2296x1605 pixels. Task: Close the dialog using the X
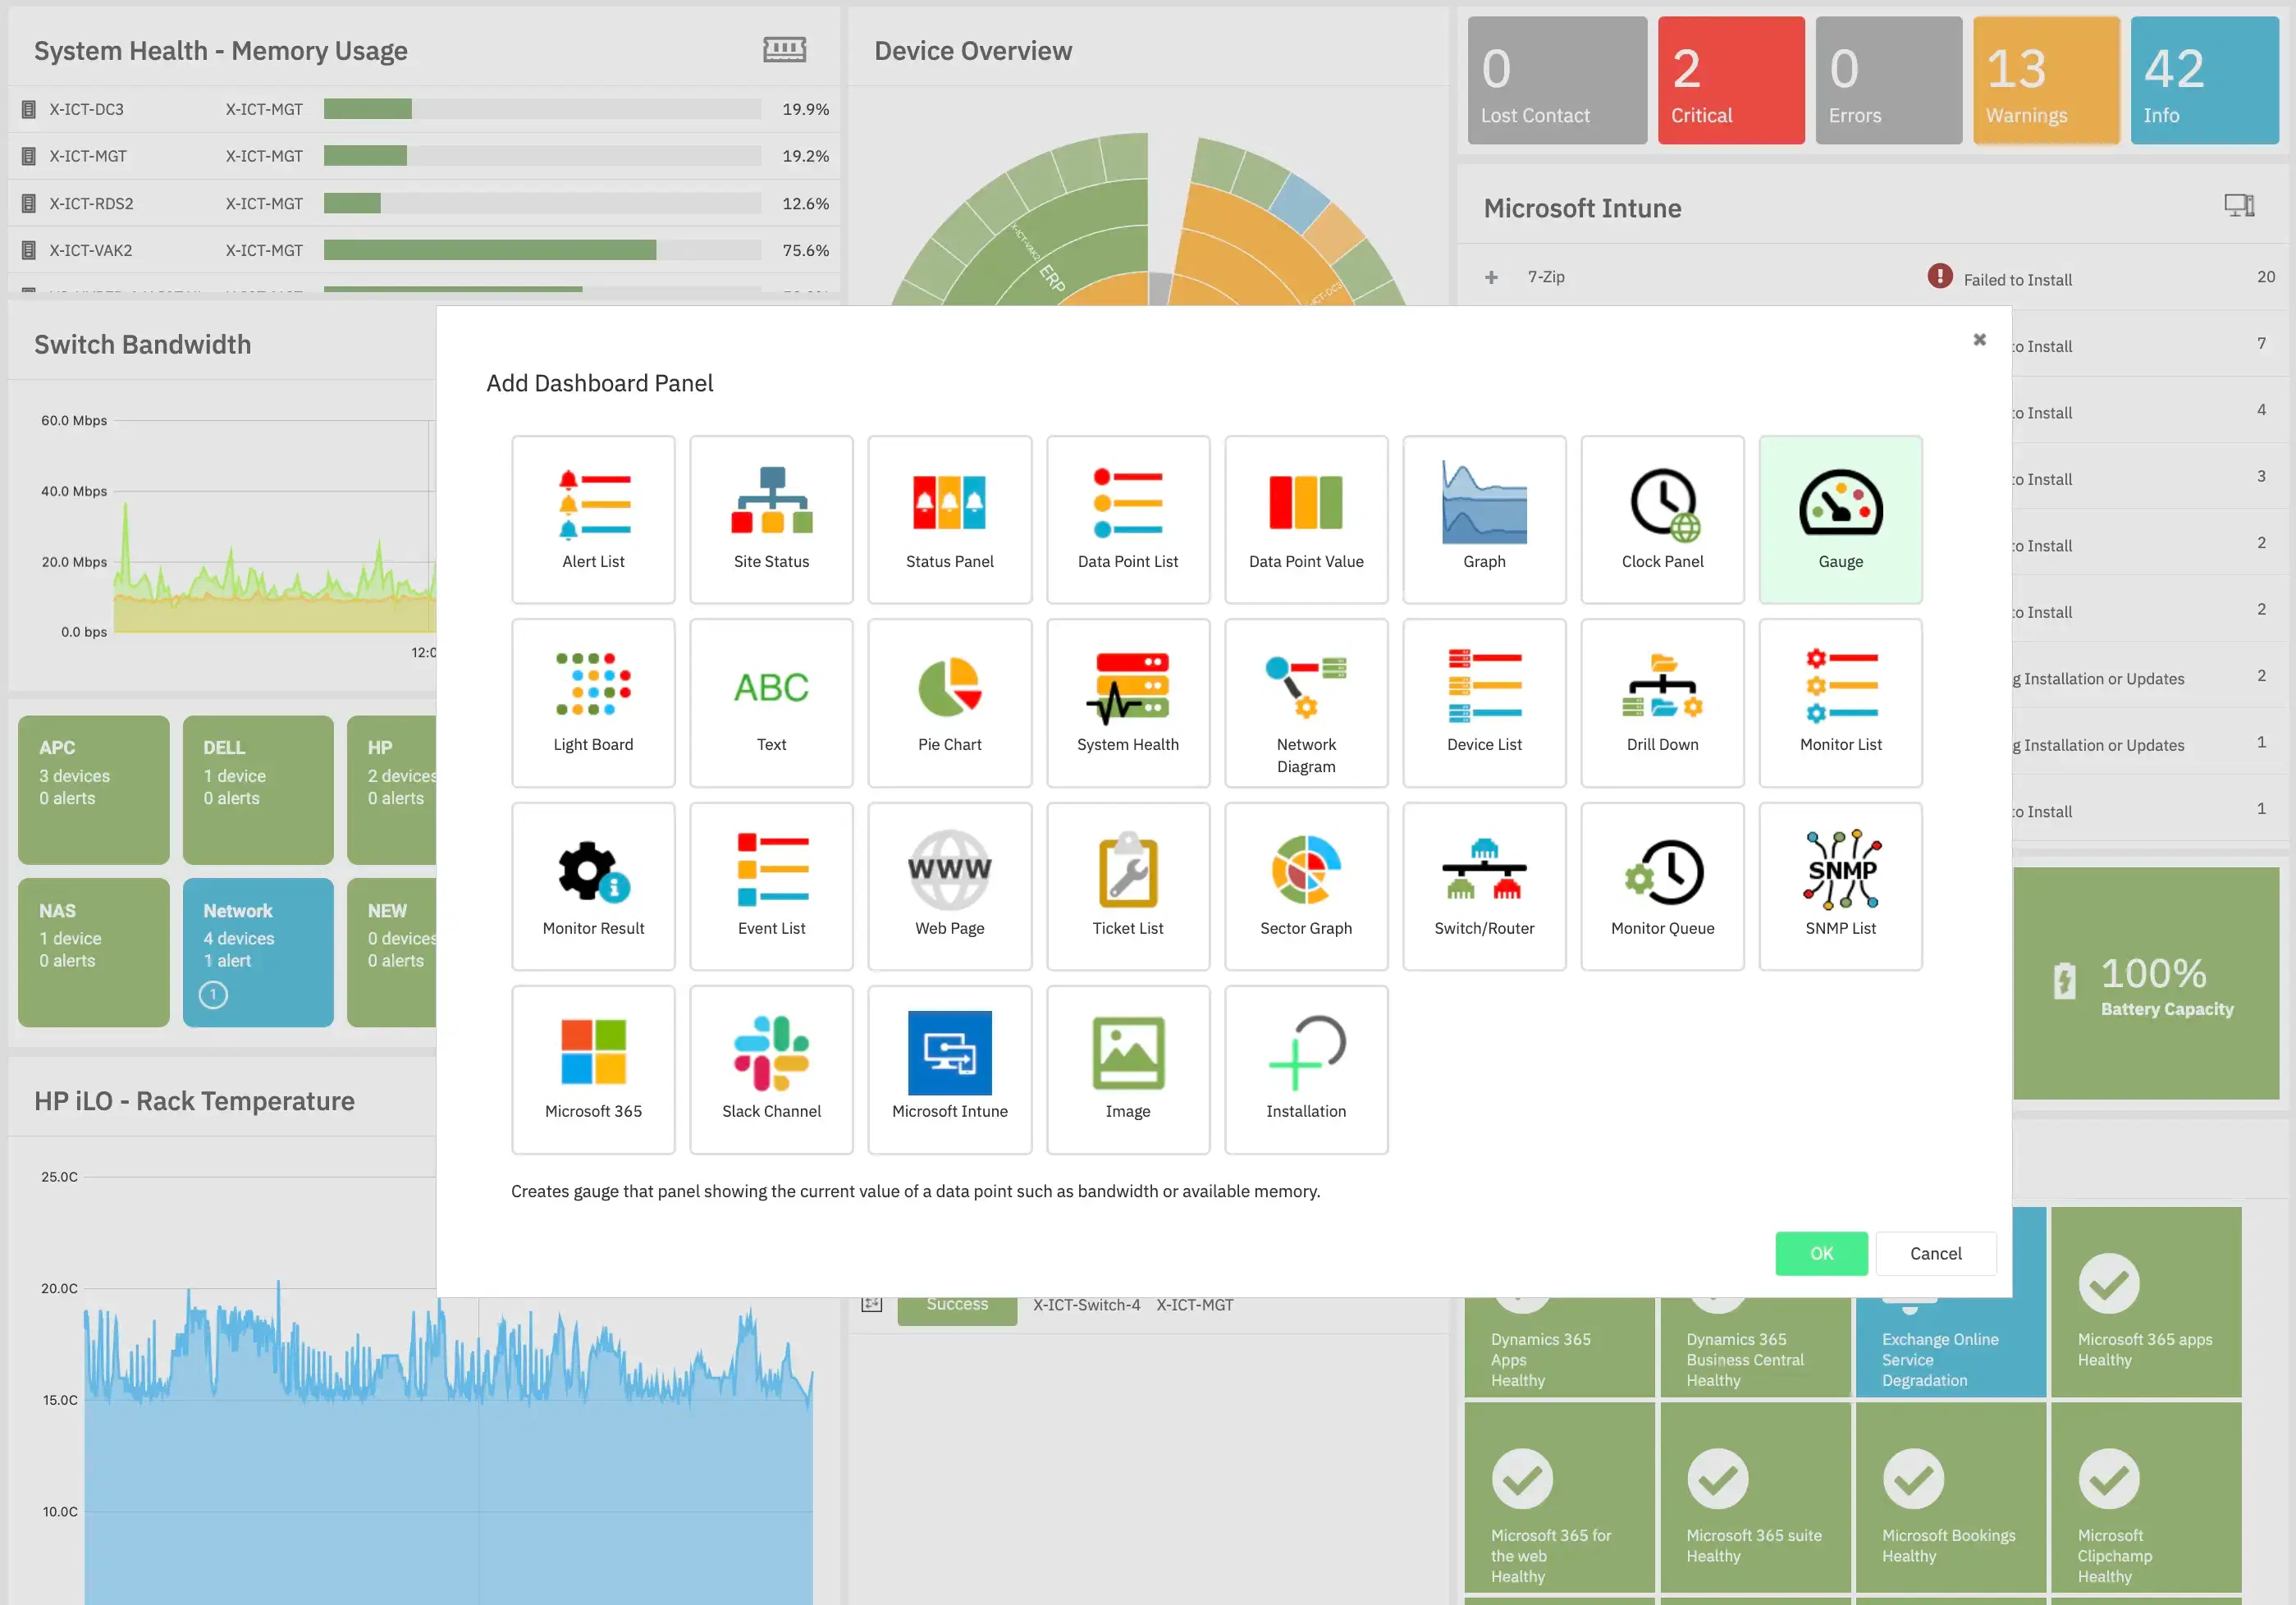[x=1980, y=339]
